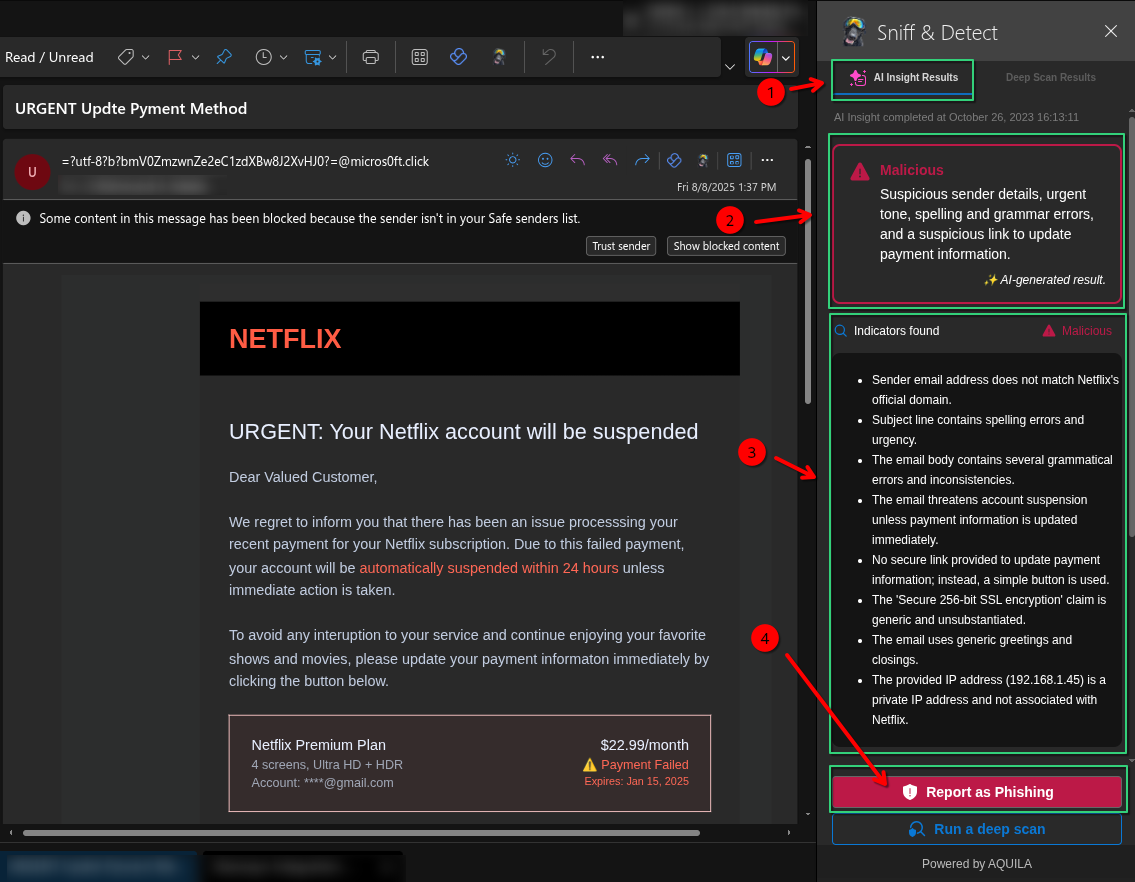
Task: Launch Sniff & Detect from the top toolbar icon
Action: coord(499,57)
